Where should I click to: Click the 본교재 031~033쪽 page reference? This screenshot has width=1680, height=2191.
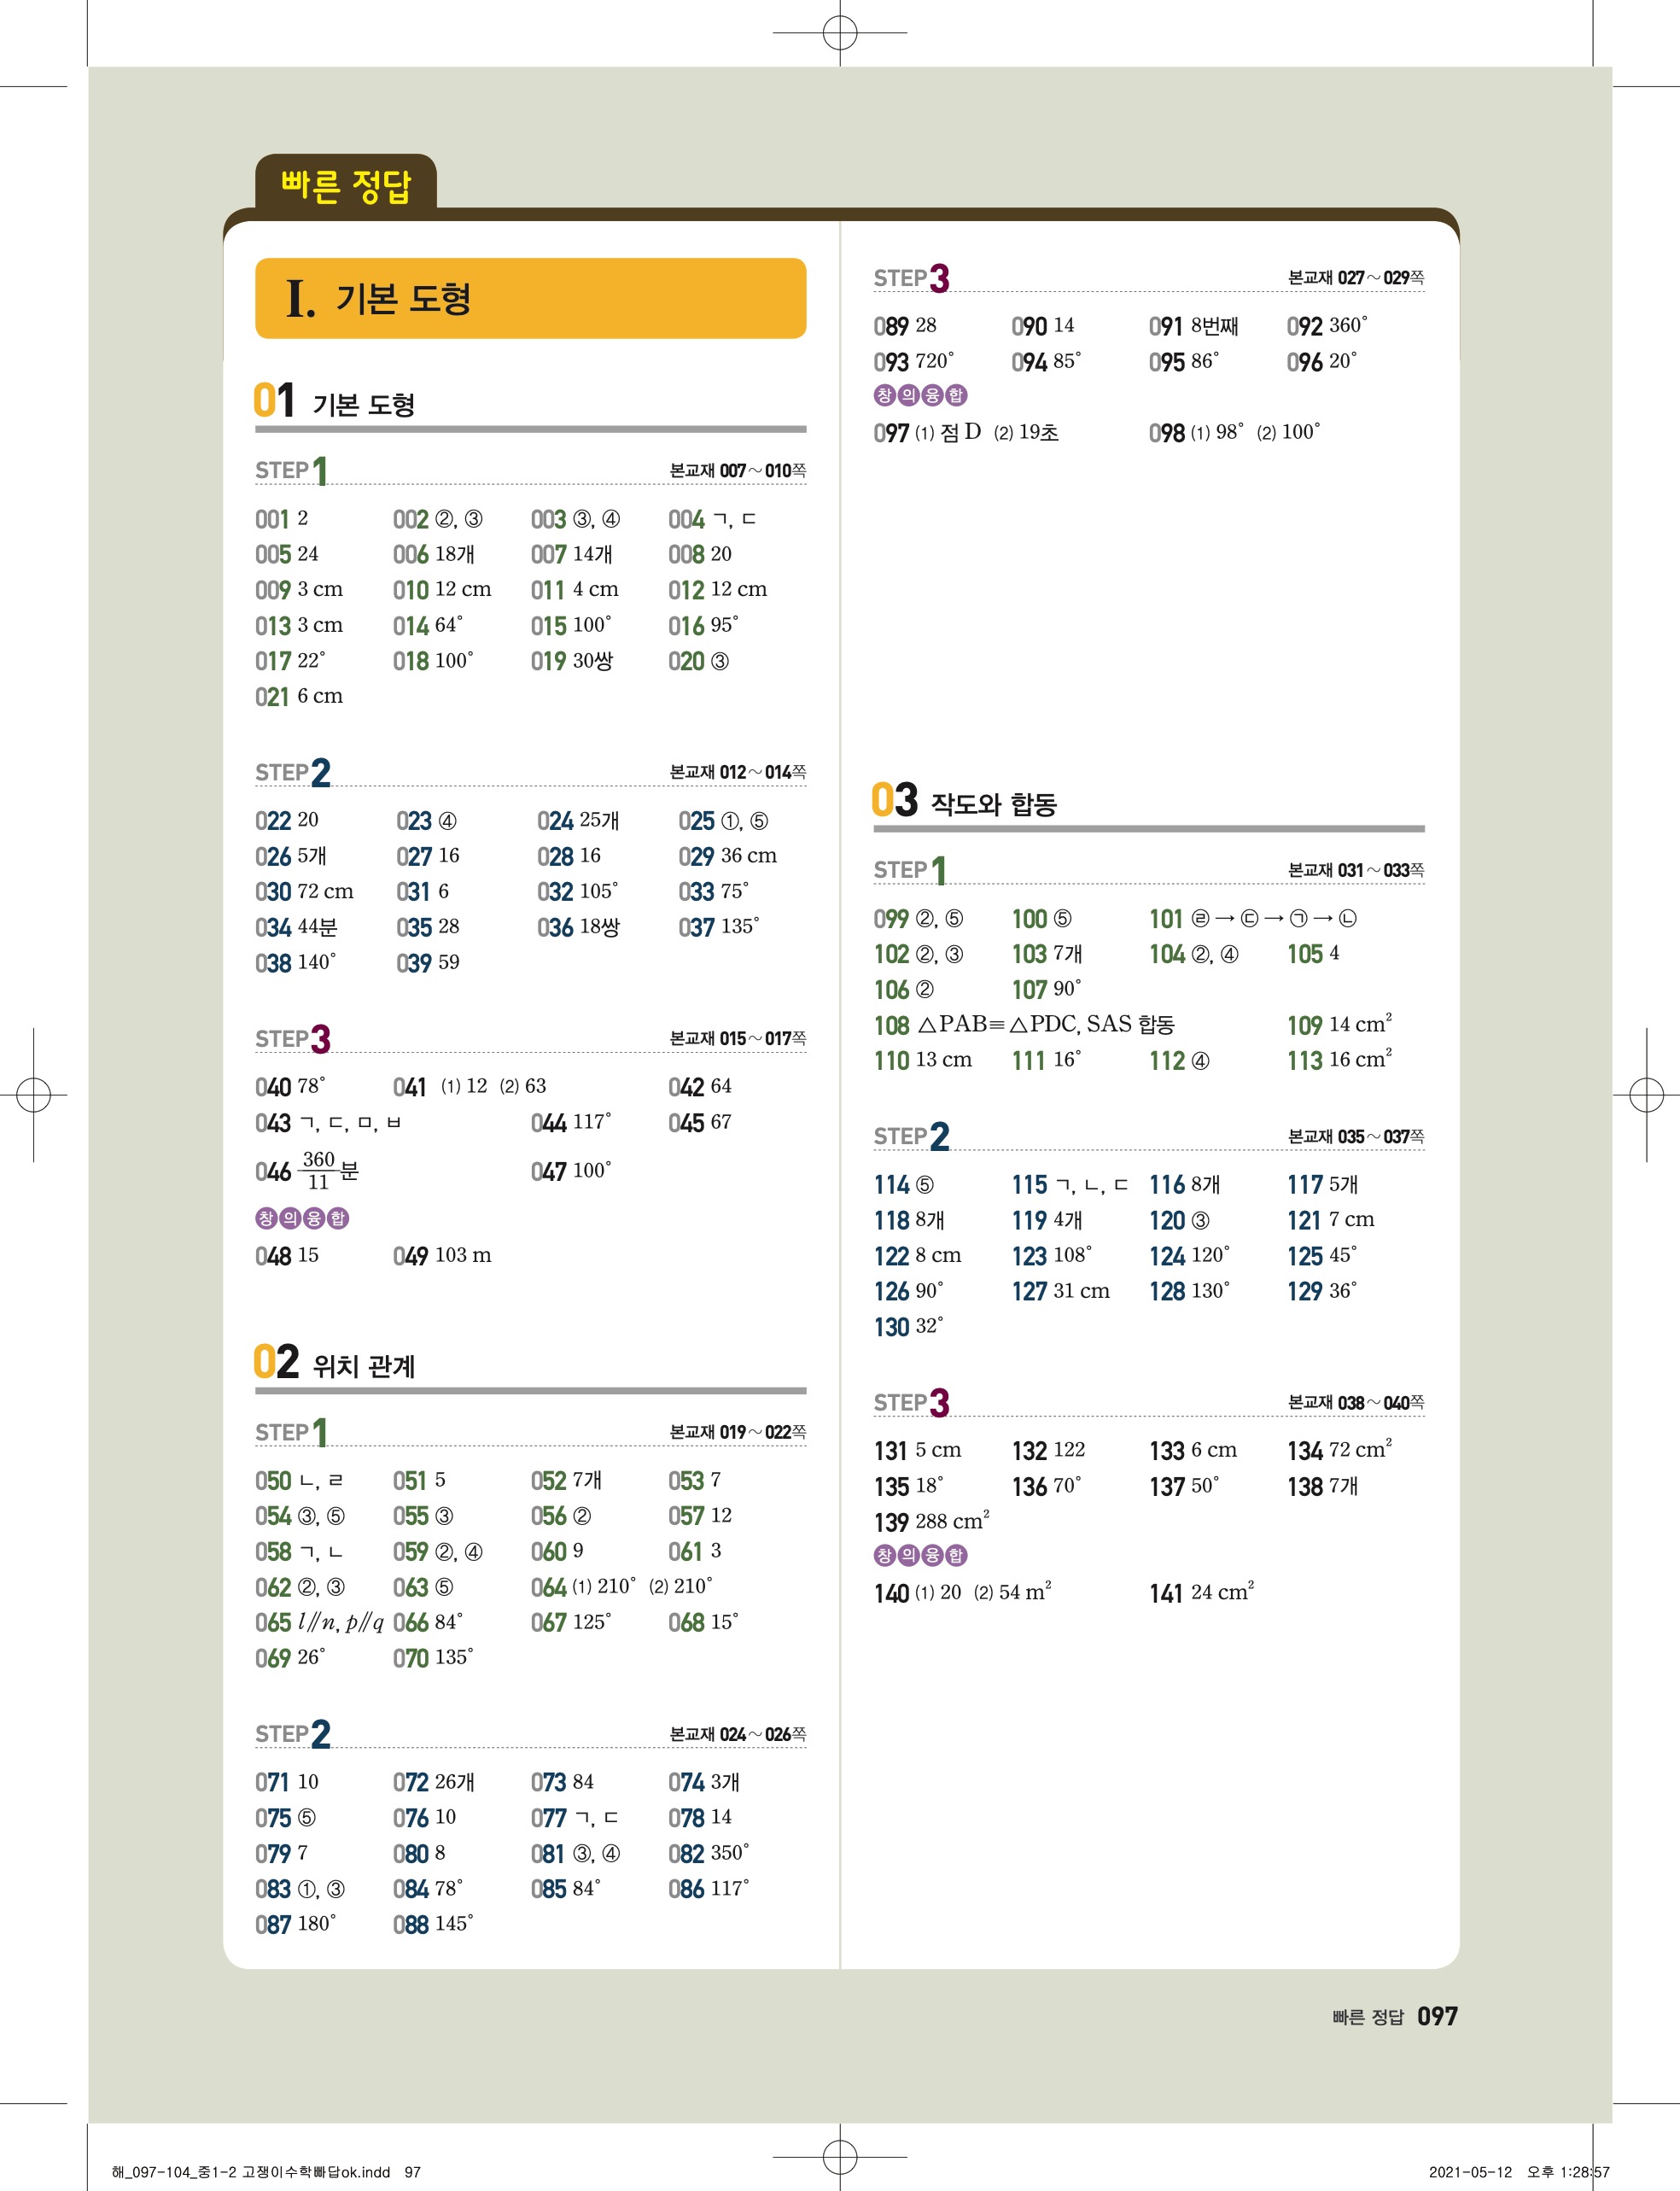[x=1355, y=870]
